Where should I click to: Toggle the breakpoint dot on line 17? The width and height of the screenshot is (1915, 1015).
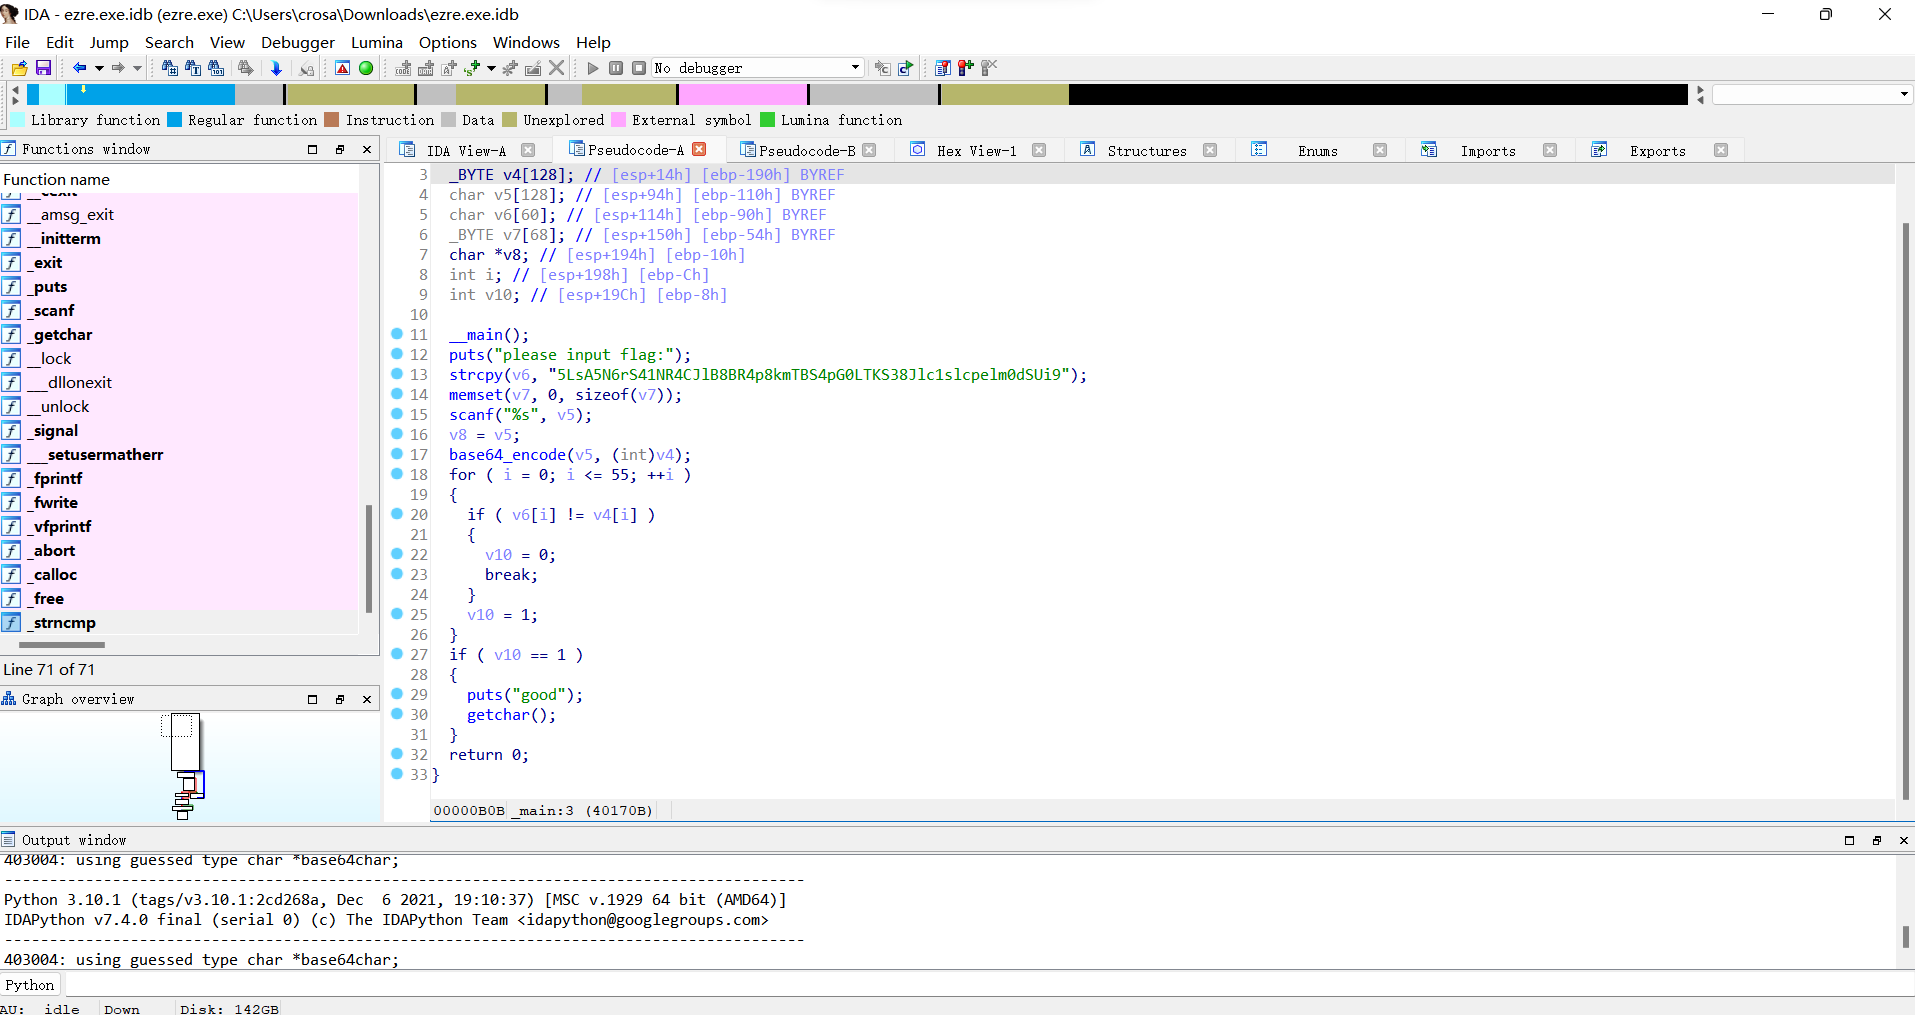tap(397, 454)
